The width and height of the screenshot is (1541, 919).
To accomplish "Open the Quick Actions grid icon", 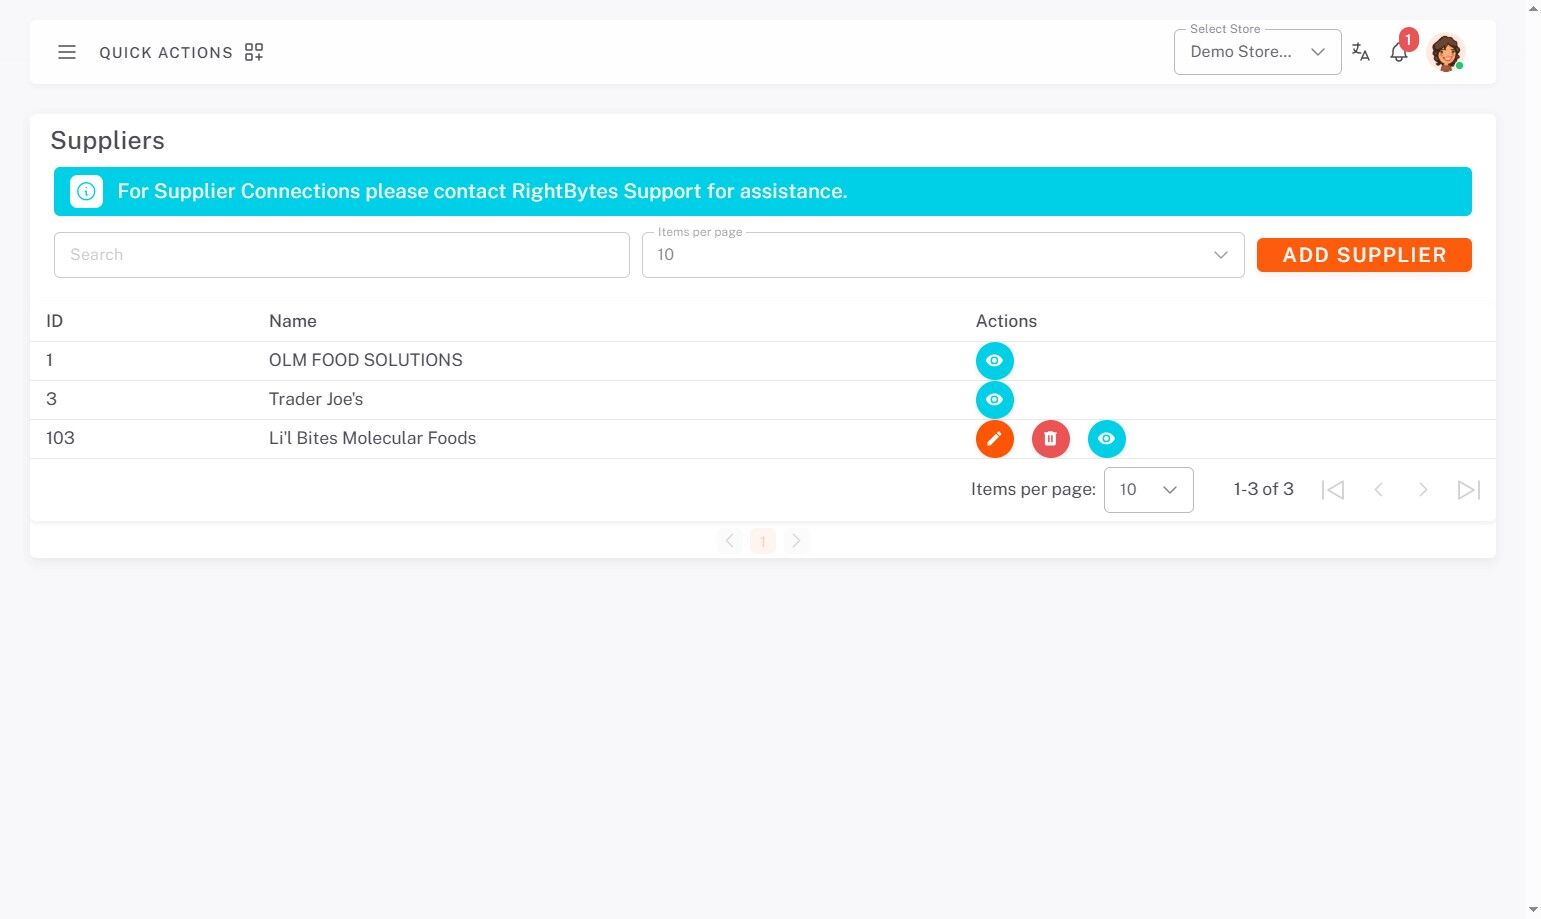I will 254,52.
